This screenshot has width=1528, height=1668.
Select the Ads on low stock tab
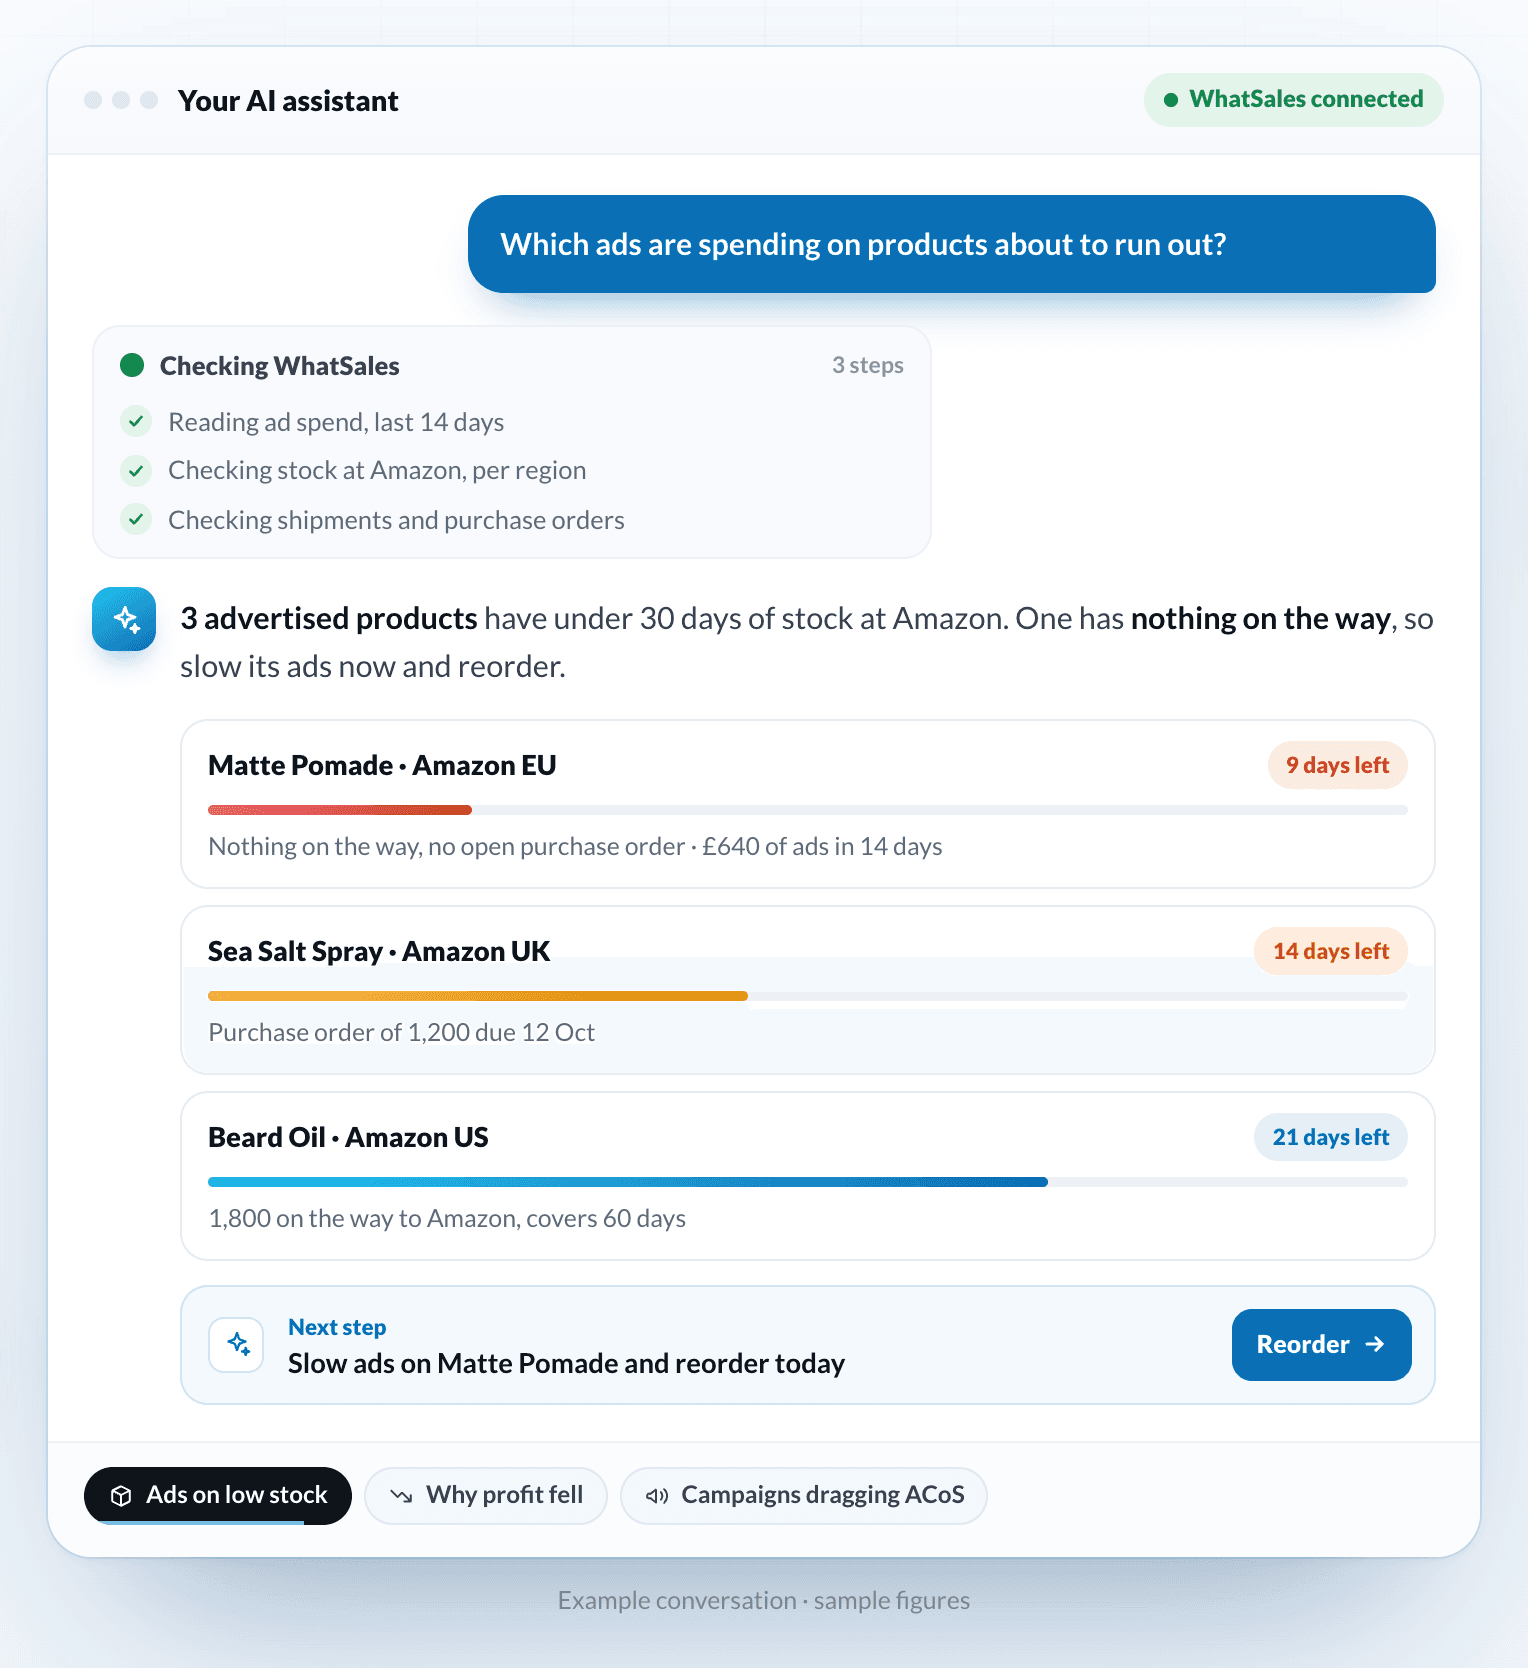[x=218, y=1496]
